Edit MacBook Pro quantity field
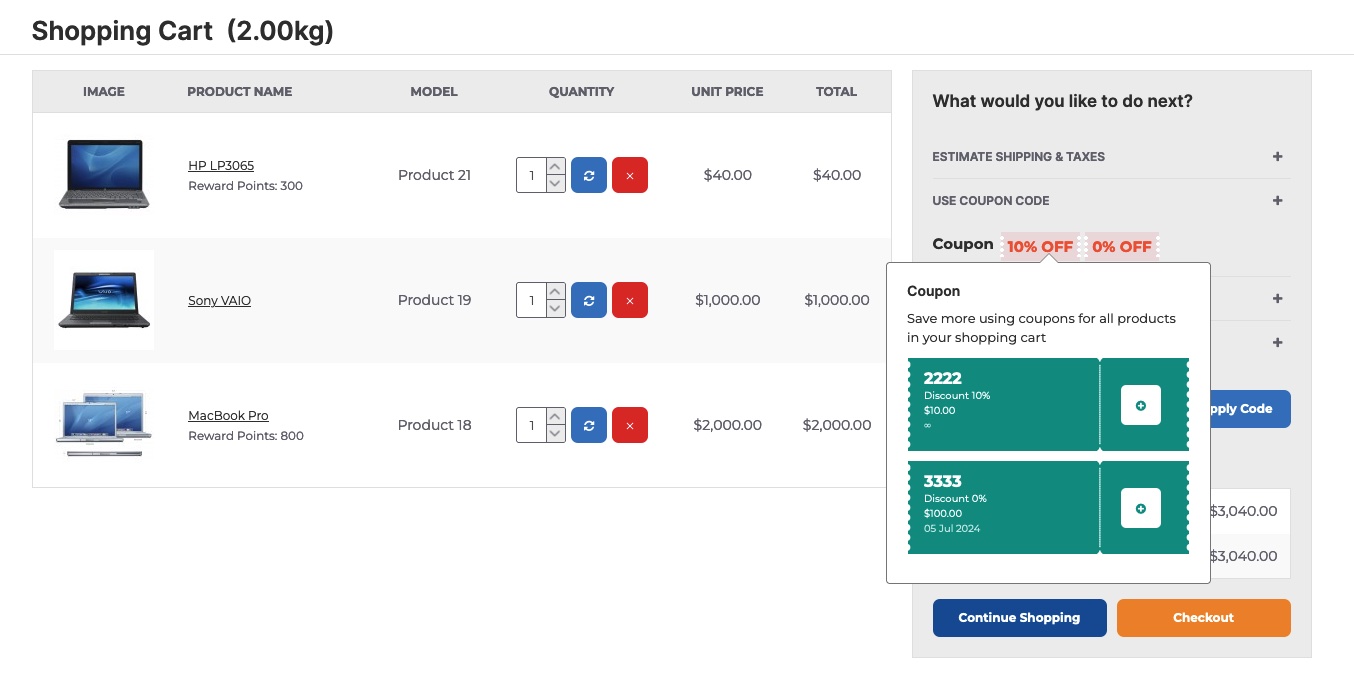 click(x=531, y=425)
